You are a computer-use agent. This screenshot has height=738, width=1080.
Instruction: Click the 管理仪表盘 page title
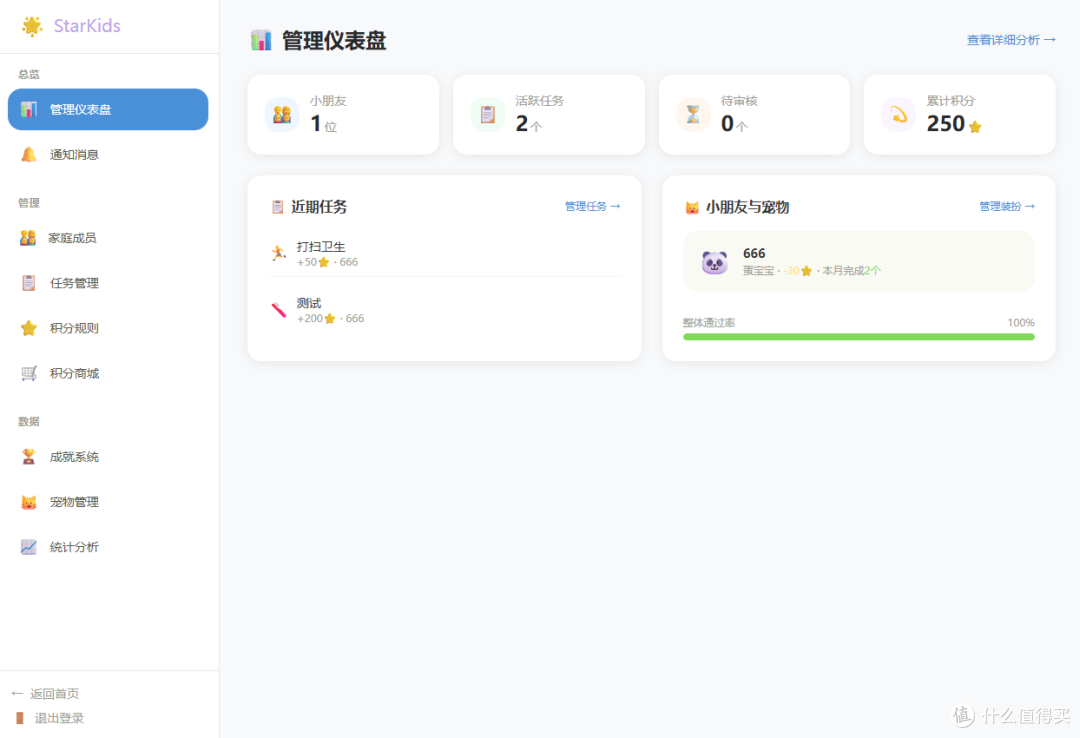pyautogui.click(x=334, y=41)
